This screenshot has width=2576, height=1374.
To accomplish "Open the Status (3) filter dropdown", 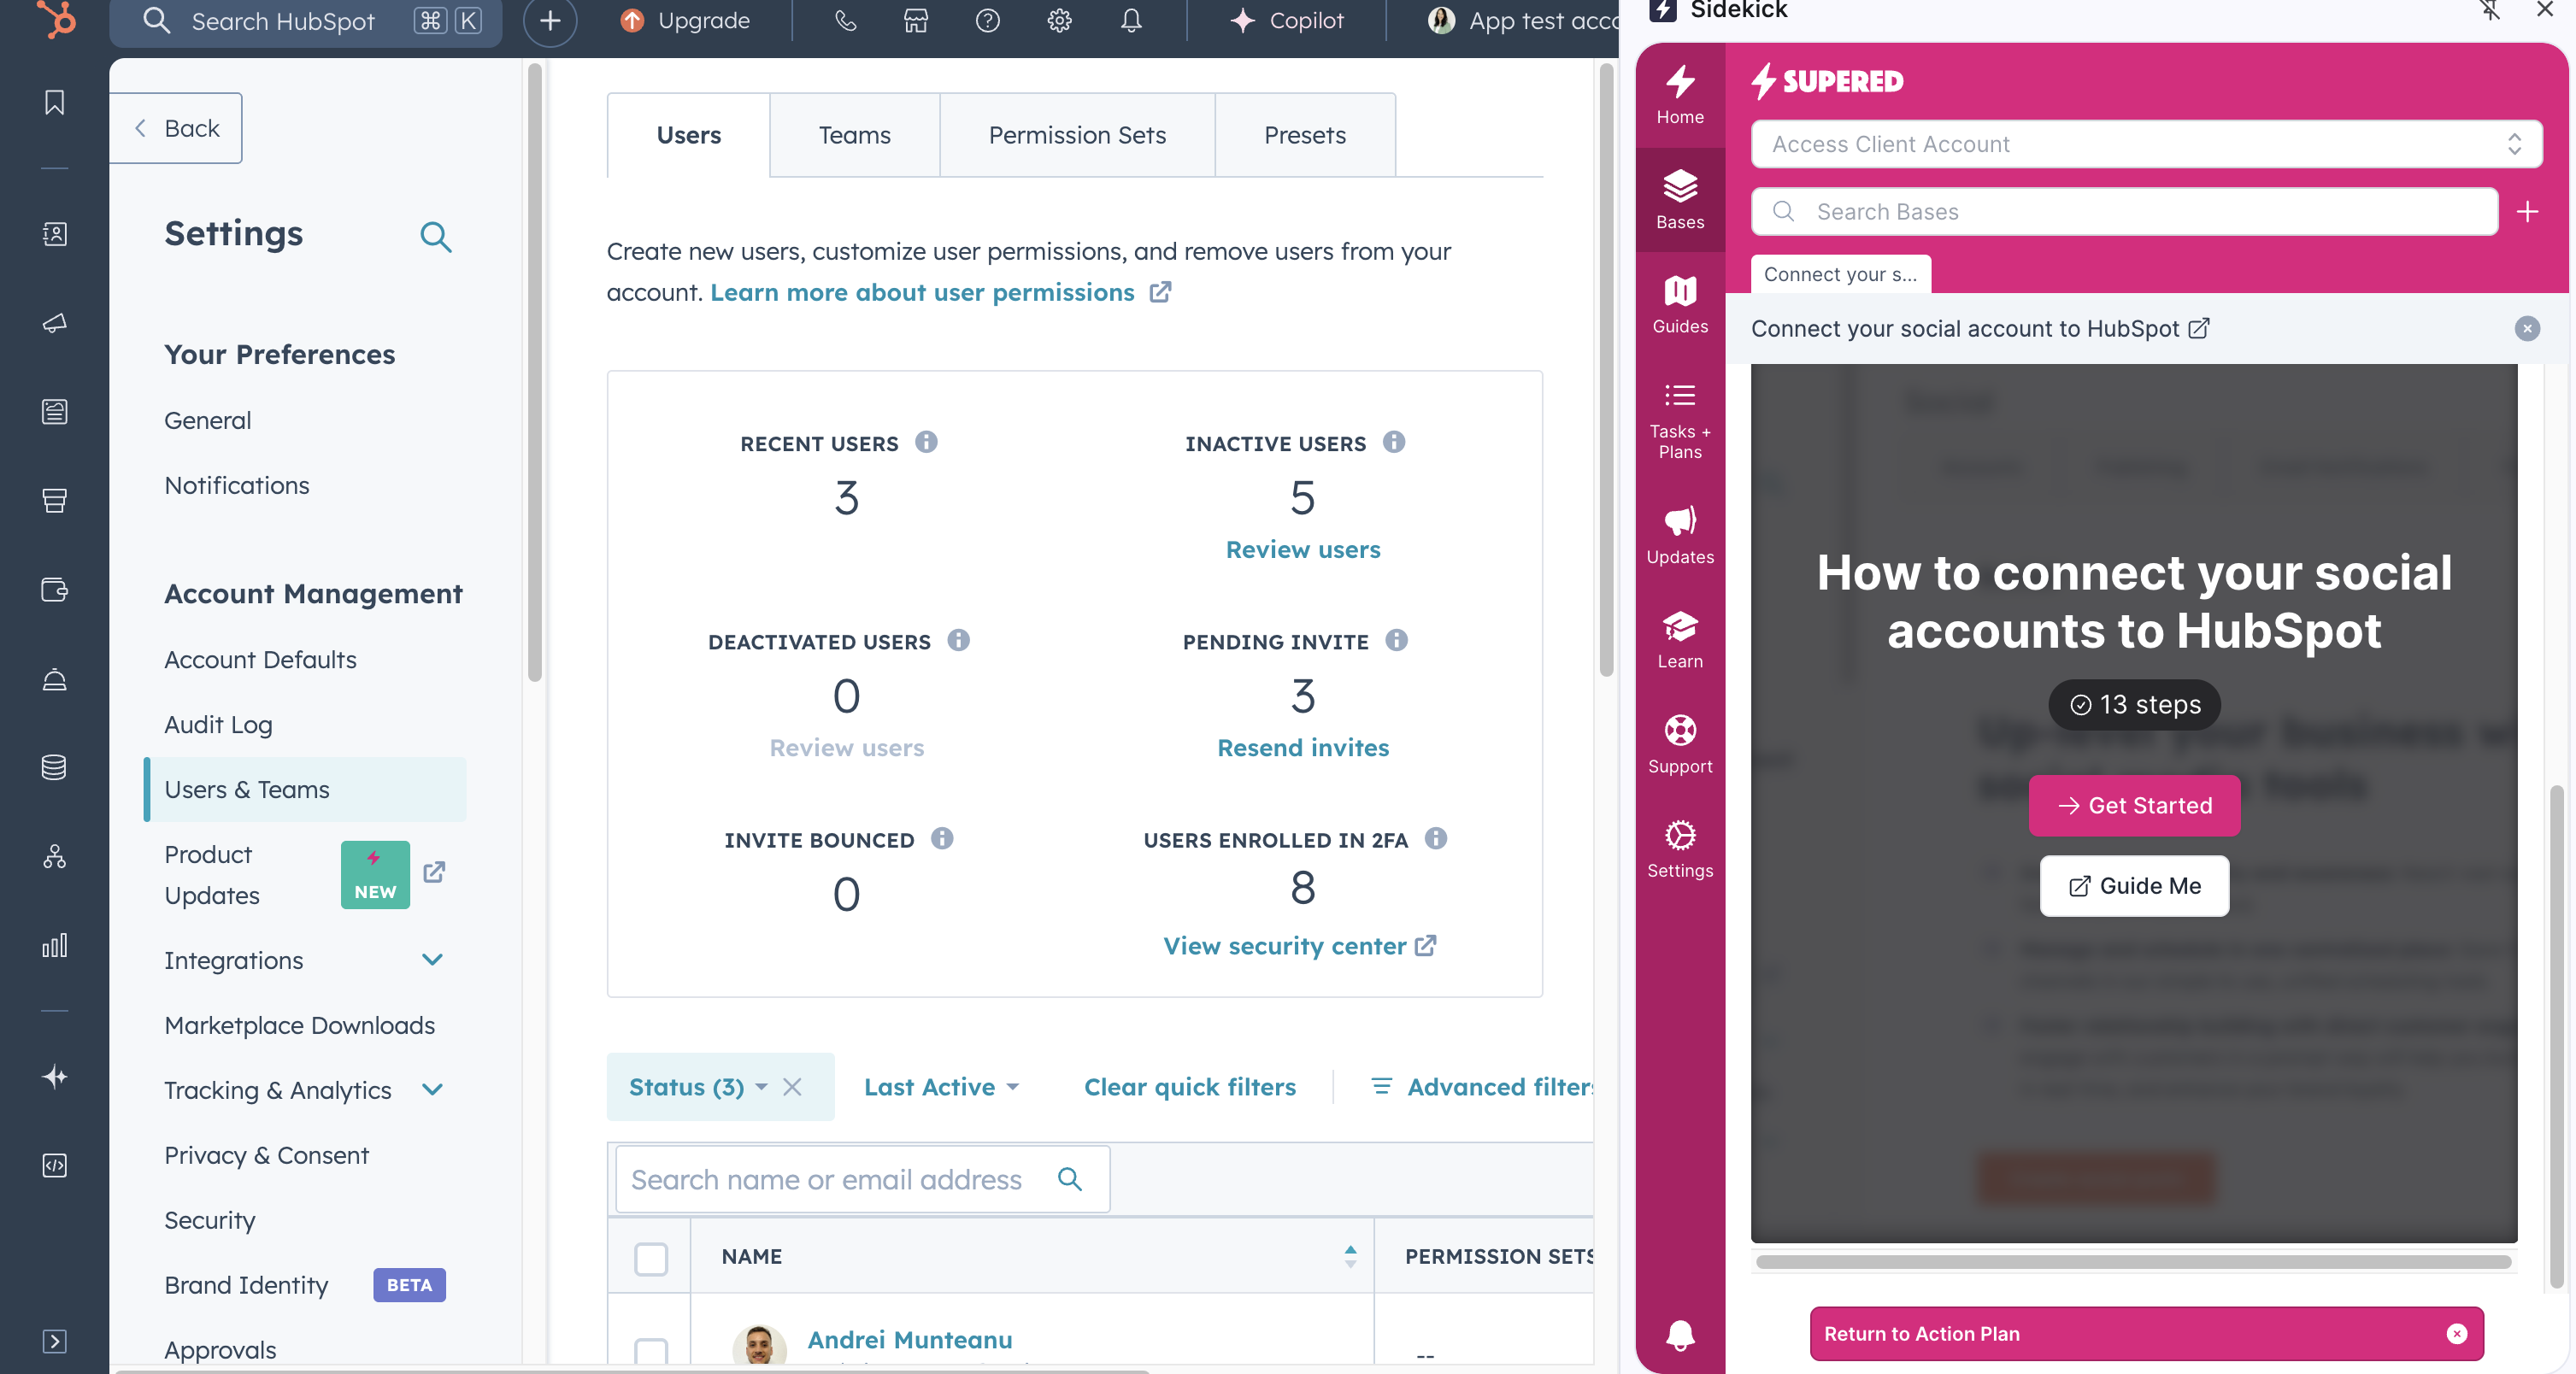I will tap(698, 1087).
